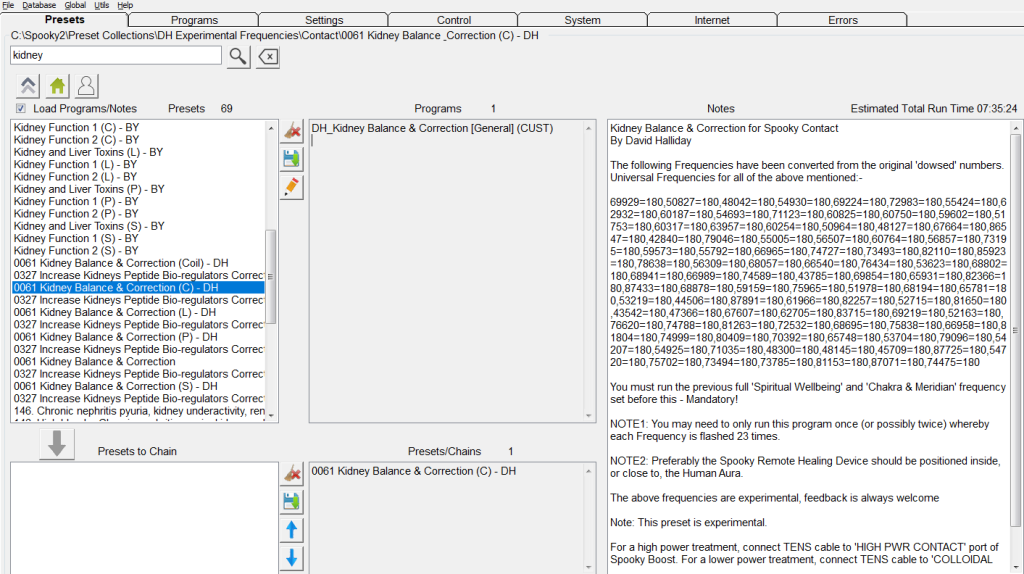This screenshot has height=574, width=1024.
Task: Move chain preset down with blue arrow
Action: point(292,558)
